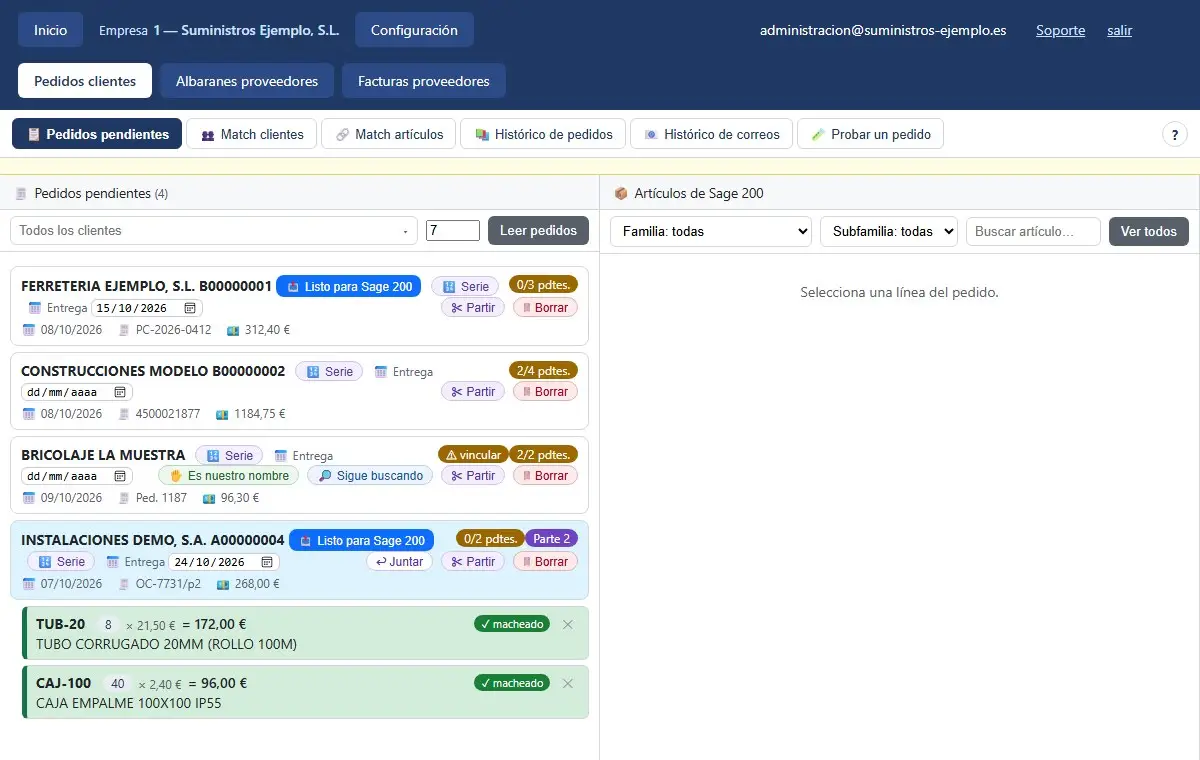1200x760 pixels.
Task: Switch to the Albaranes proveedores tab
Action: pos(247,81)
